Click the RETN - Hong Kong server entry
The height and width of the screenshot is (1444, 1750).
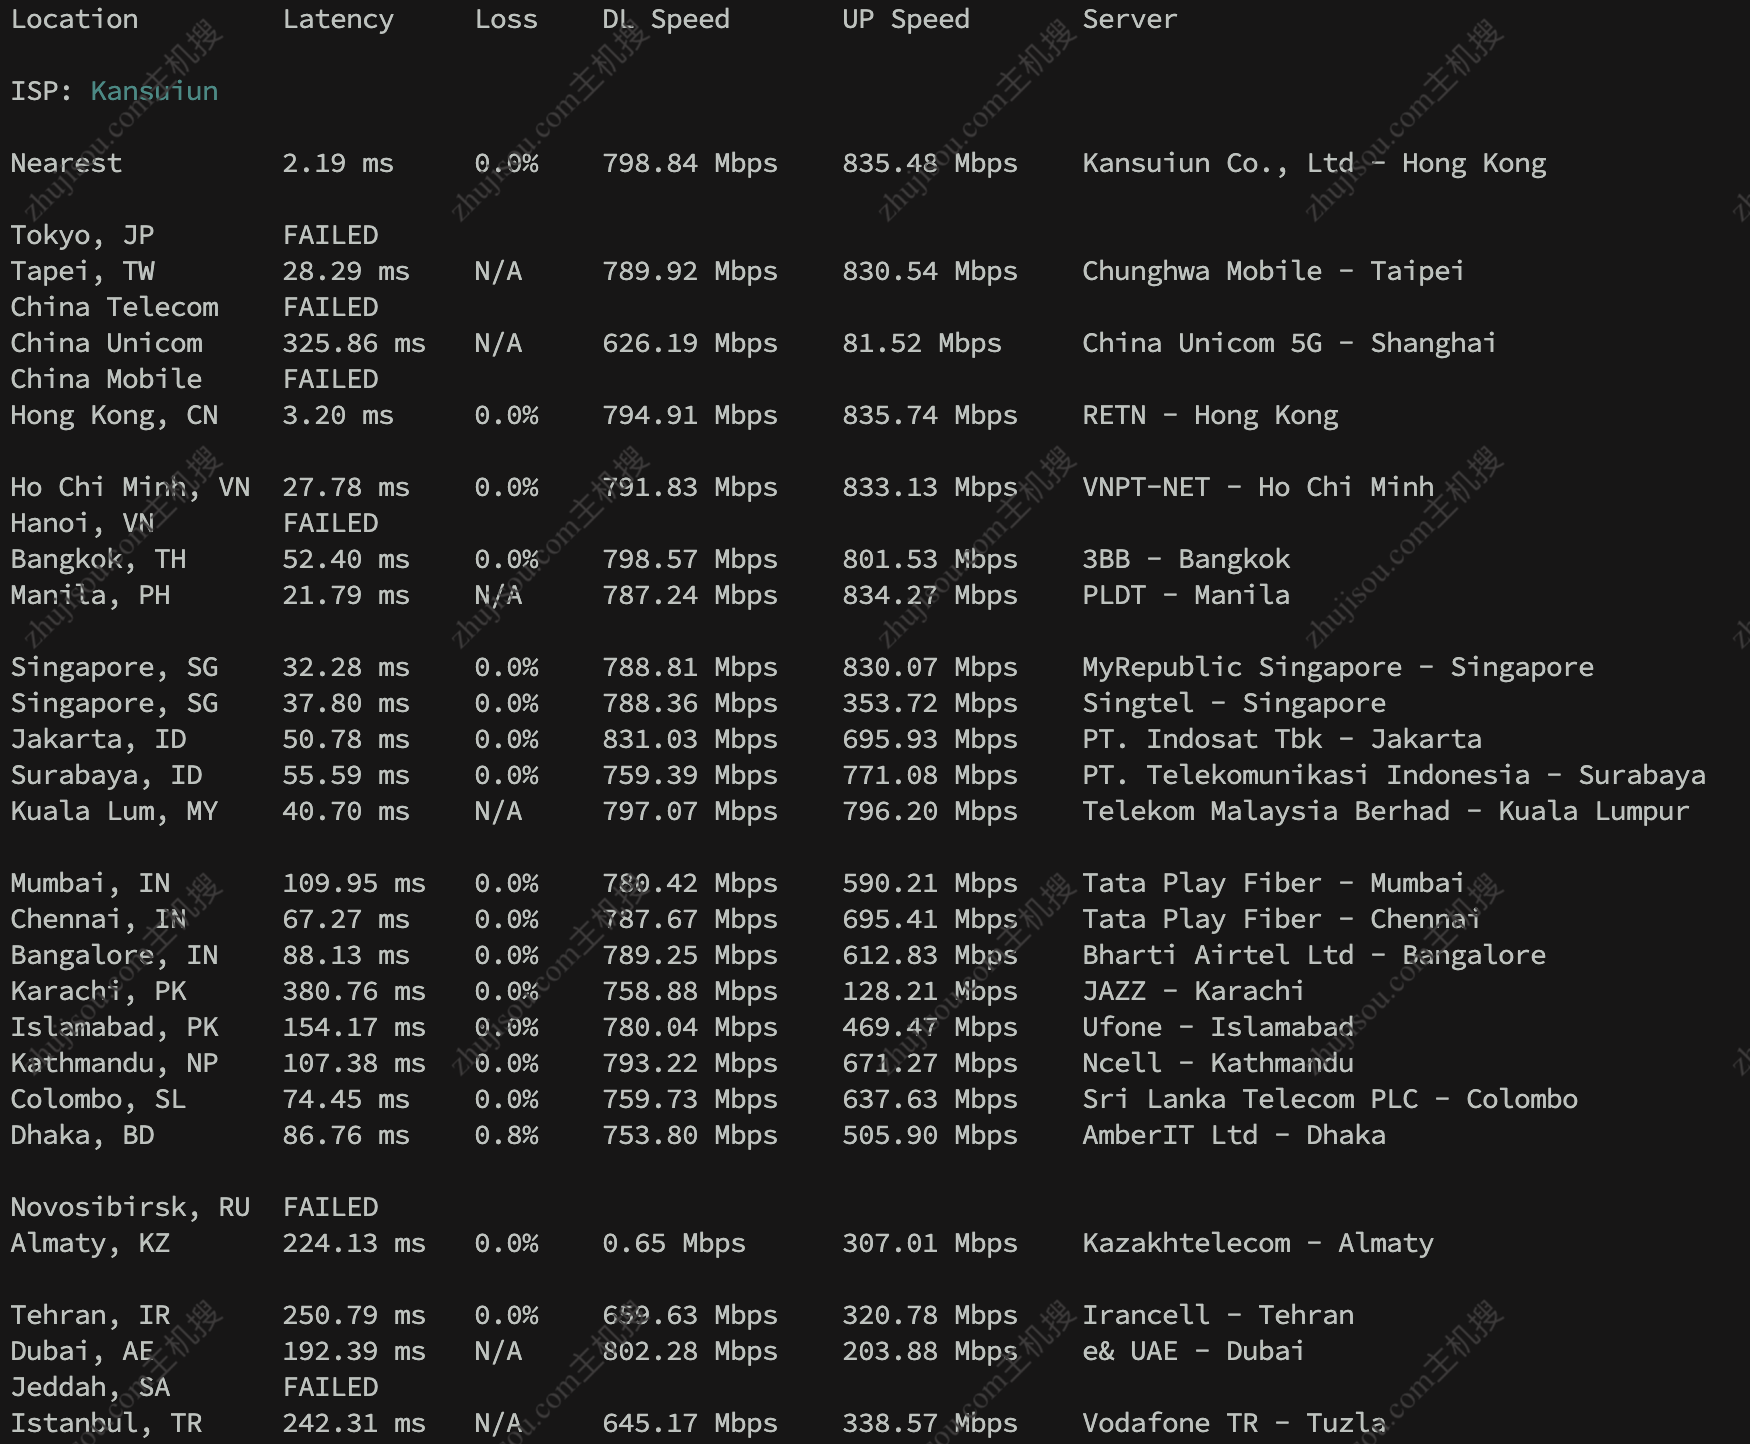pyautogui.click(x=1210, y=415)
